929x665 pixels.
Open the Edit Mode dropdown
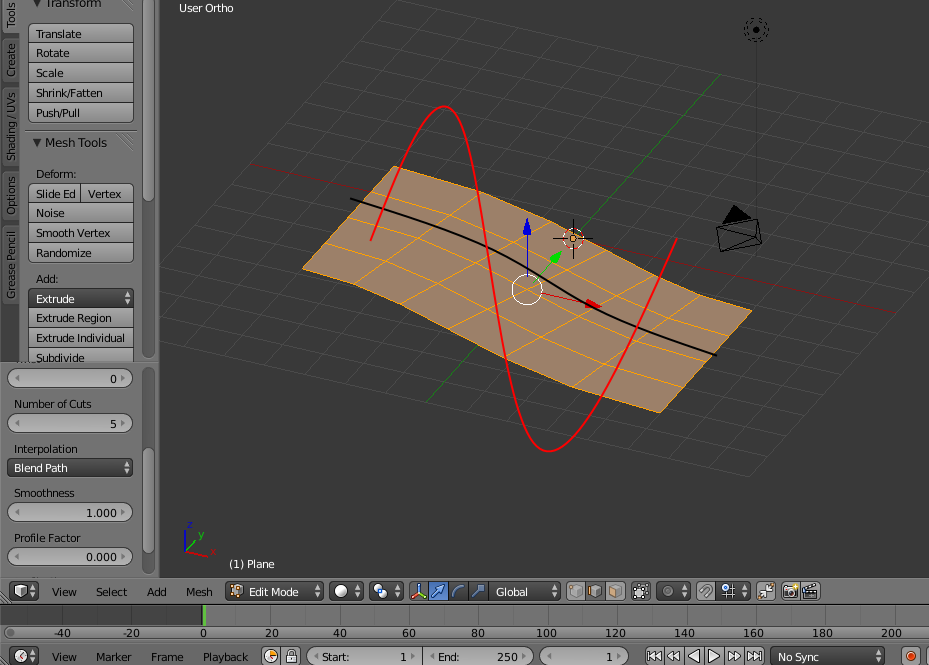(275, 591)
